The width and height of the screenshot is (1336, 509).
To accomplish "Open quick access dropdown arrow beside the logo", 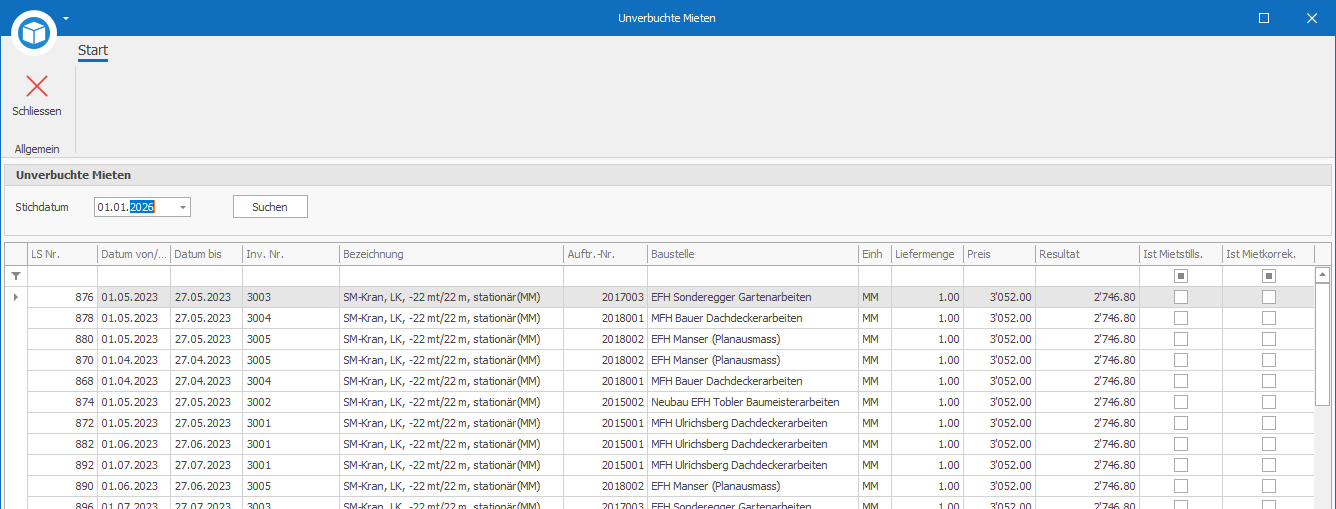I will coord(66,18).
